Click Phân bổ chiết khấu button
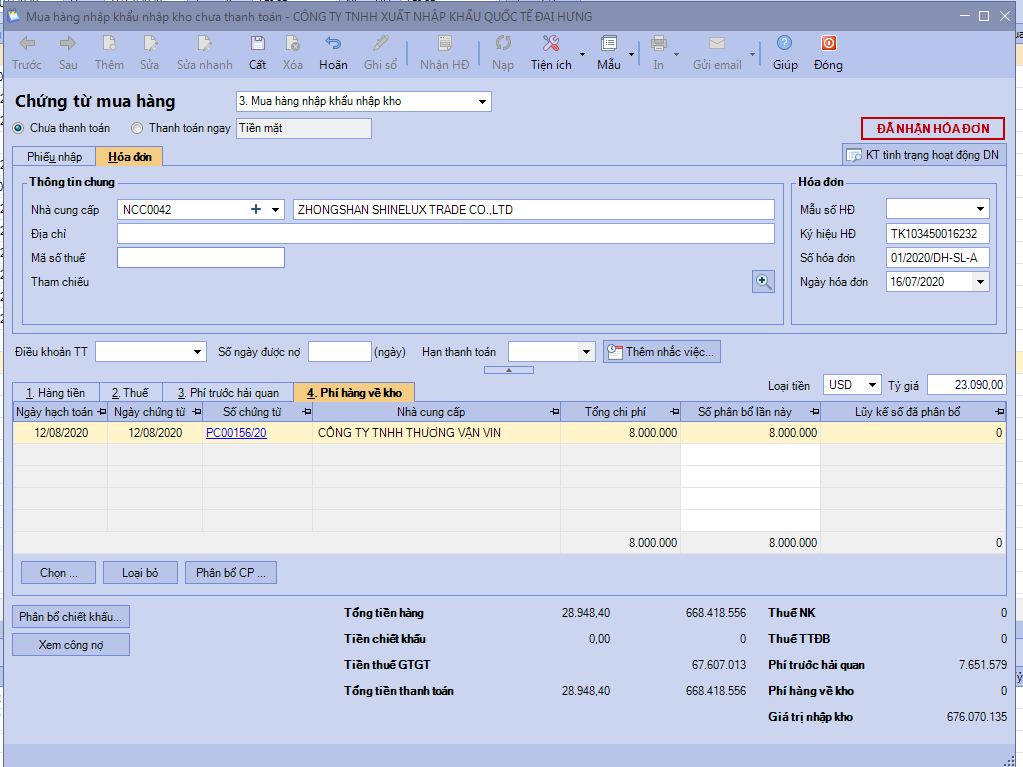 point(70,616)
